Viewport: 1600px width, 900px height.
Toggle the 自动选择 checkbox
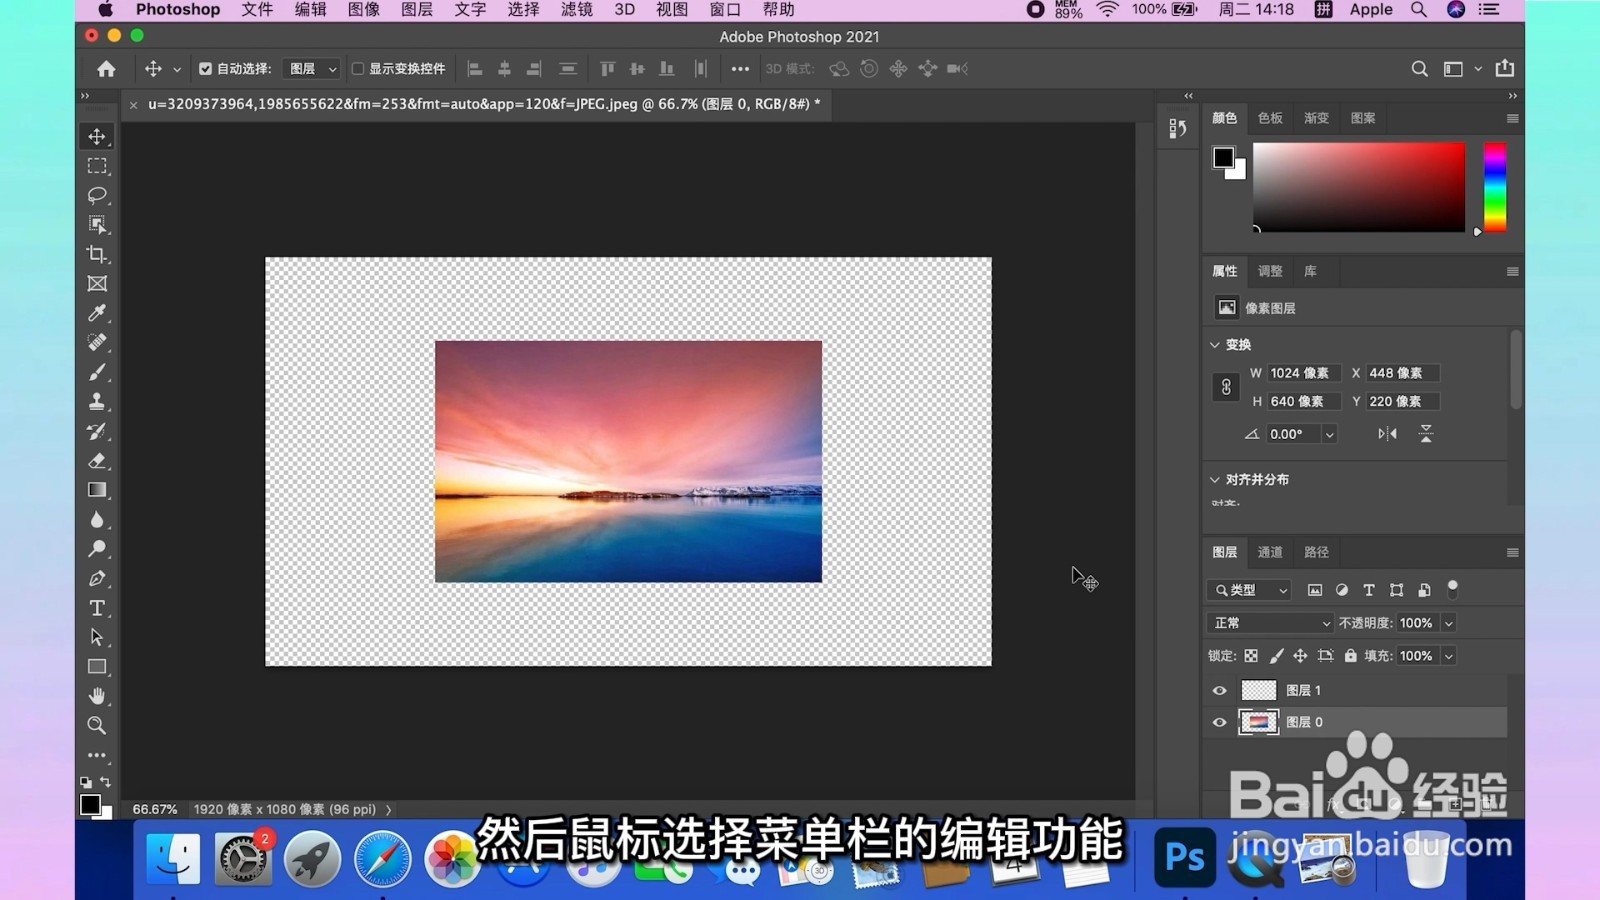[205, 69]
